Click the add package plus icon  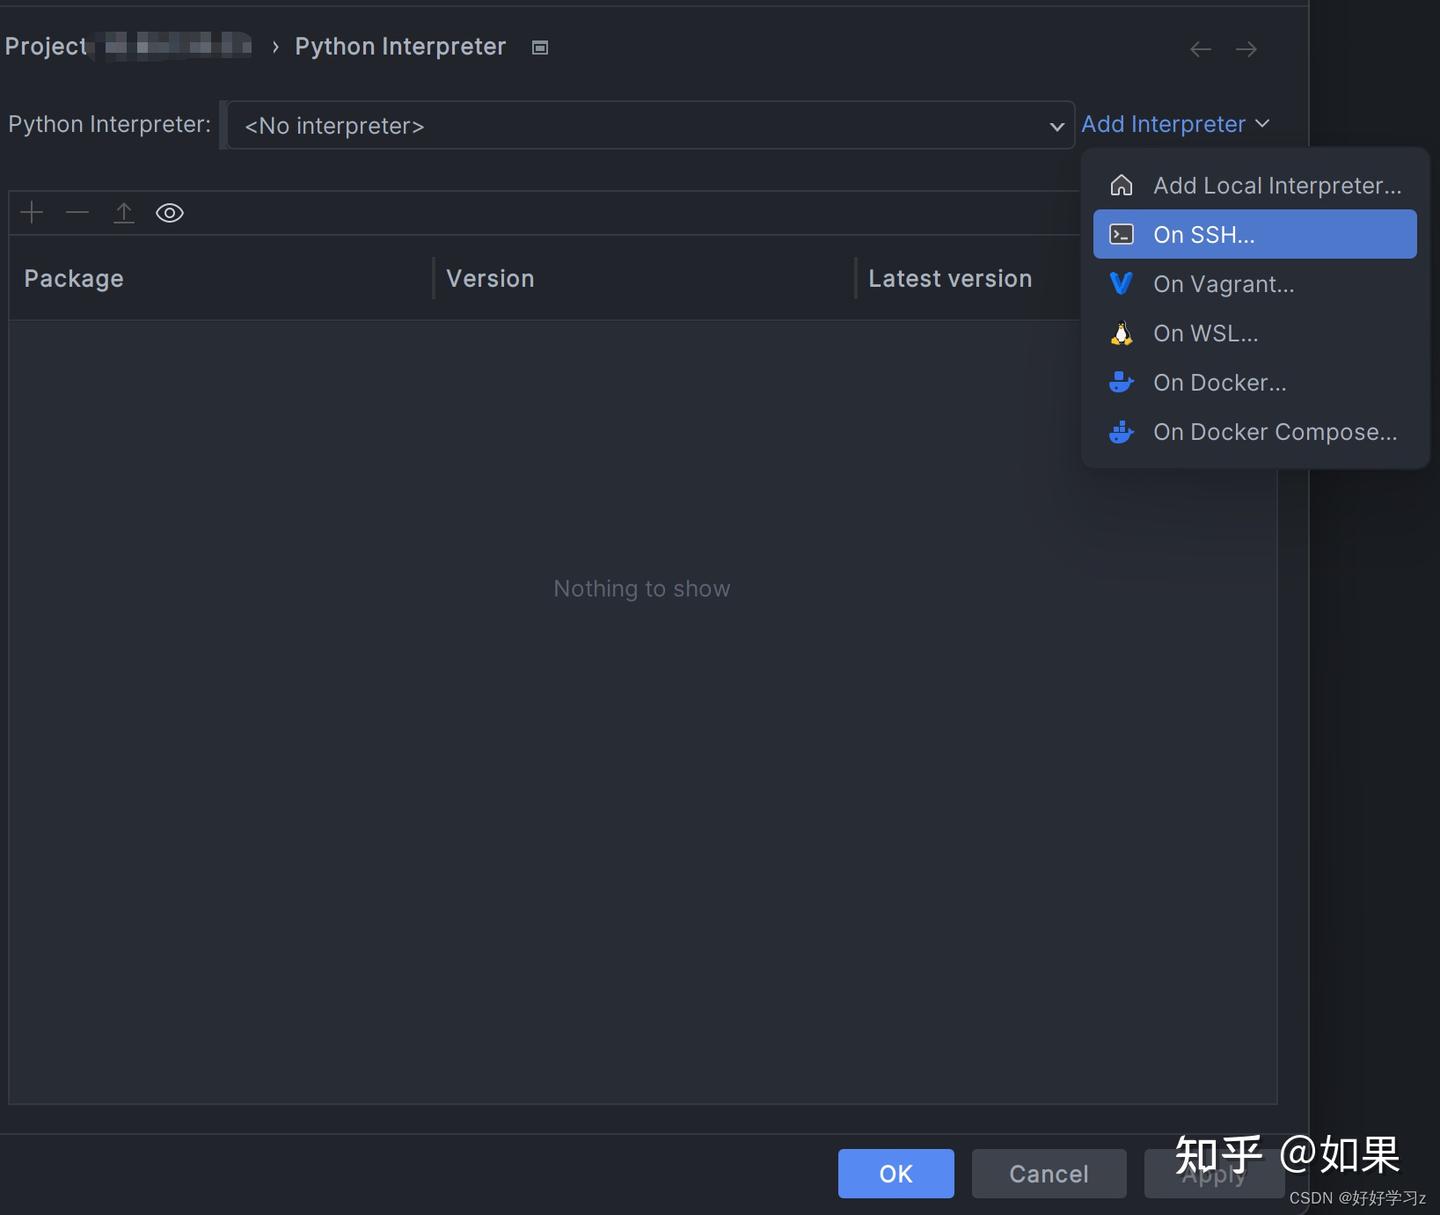coord(31,212)
